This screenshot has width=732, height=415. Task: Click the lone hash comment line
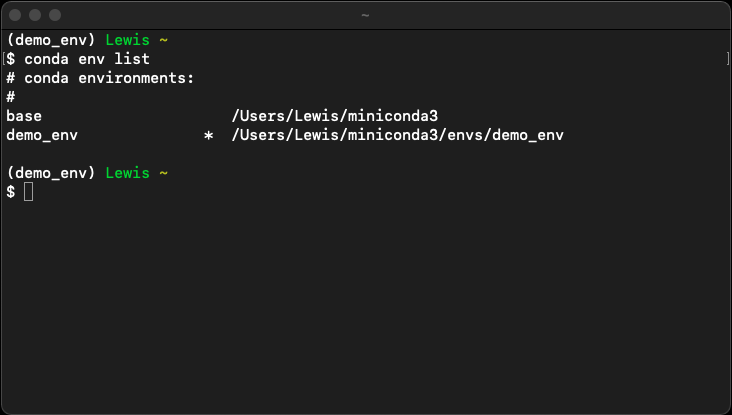[x=11, y=97]
